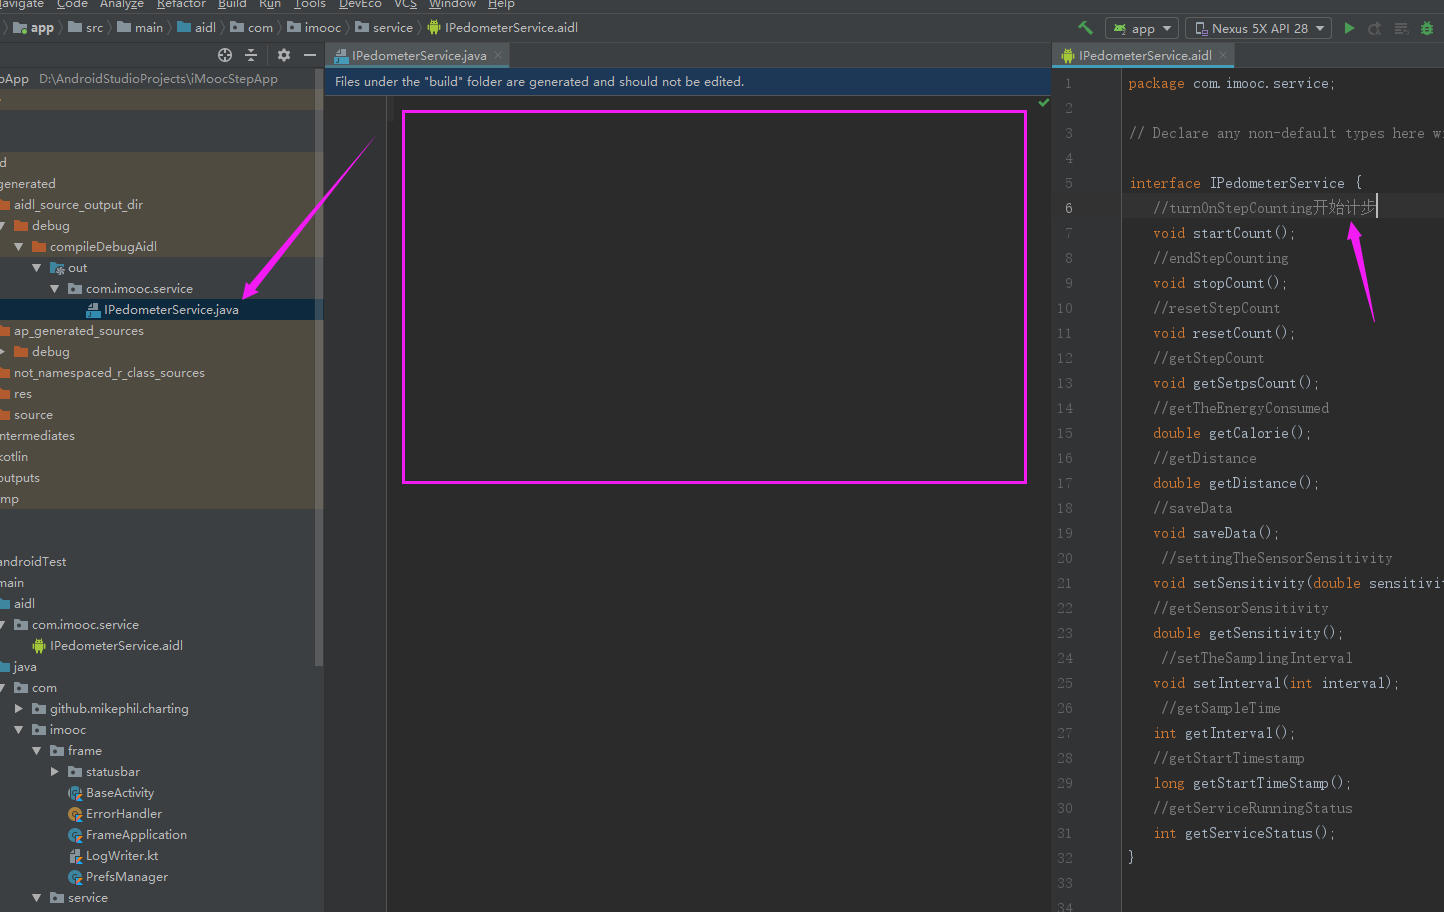
Task: Hide the Project panel with the minus icon
Action: [310, 55]
